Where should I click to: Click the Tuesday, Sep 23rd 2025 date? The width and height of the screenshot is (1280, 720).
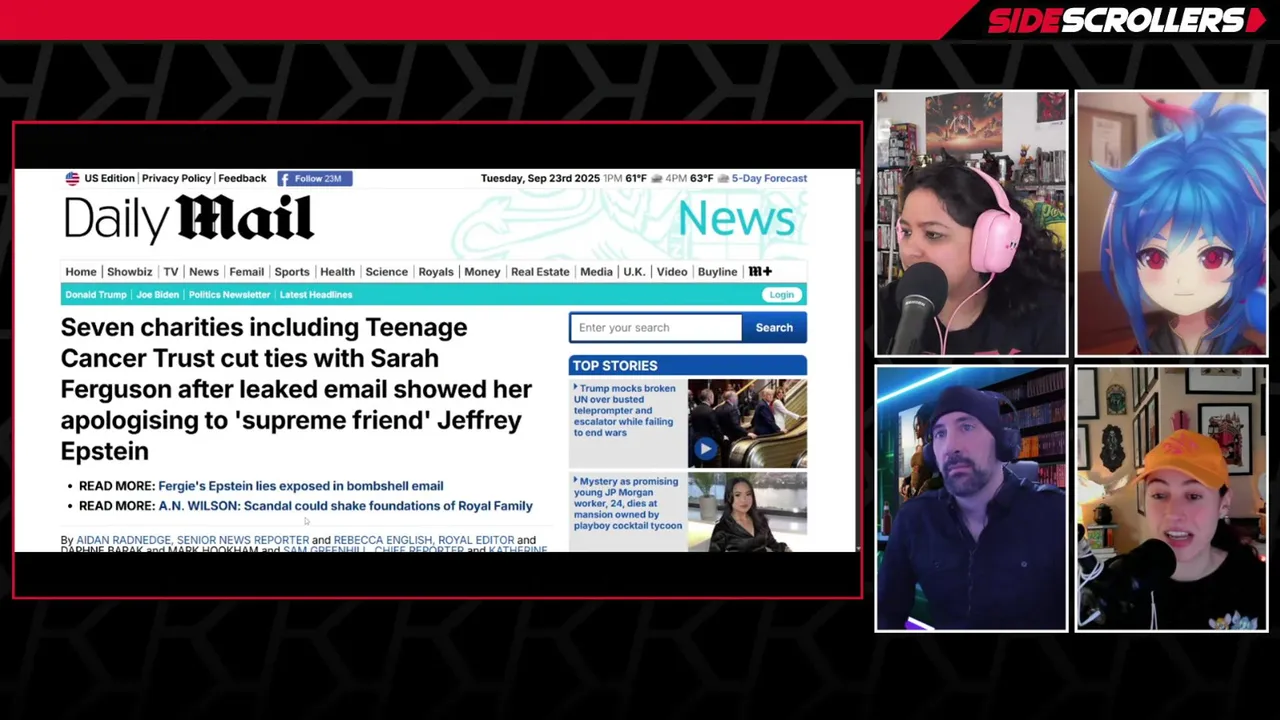pyautogui.click(x=540, y=178)
